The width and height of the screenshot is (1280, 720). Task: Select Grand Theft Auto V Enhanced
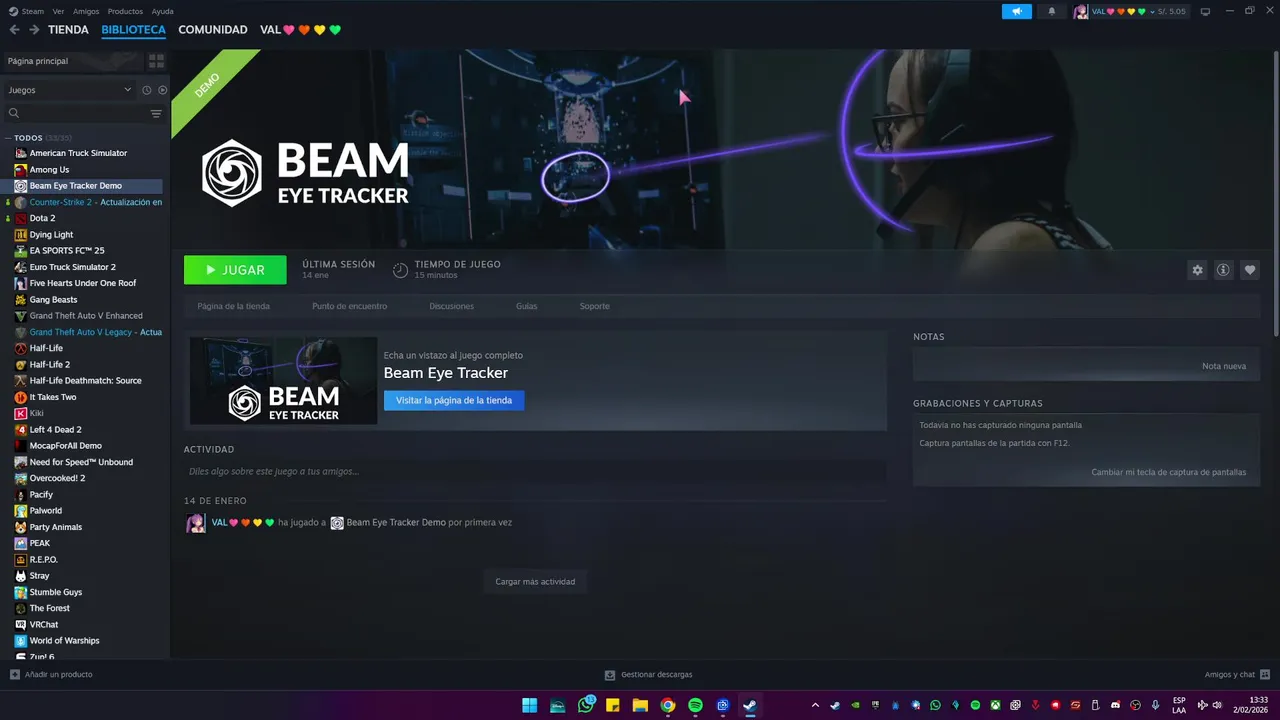84,316
